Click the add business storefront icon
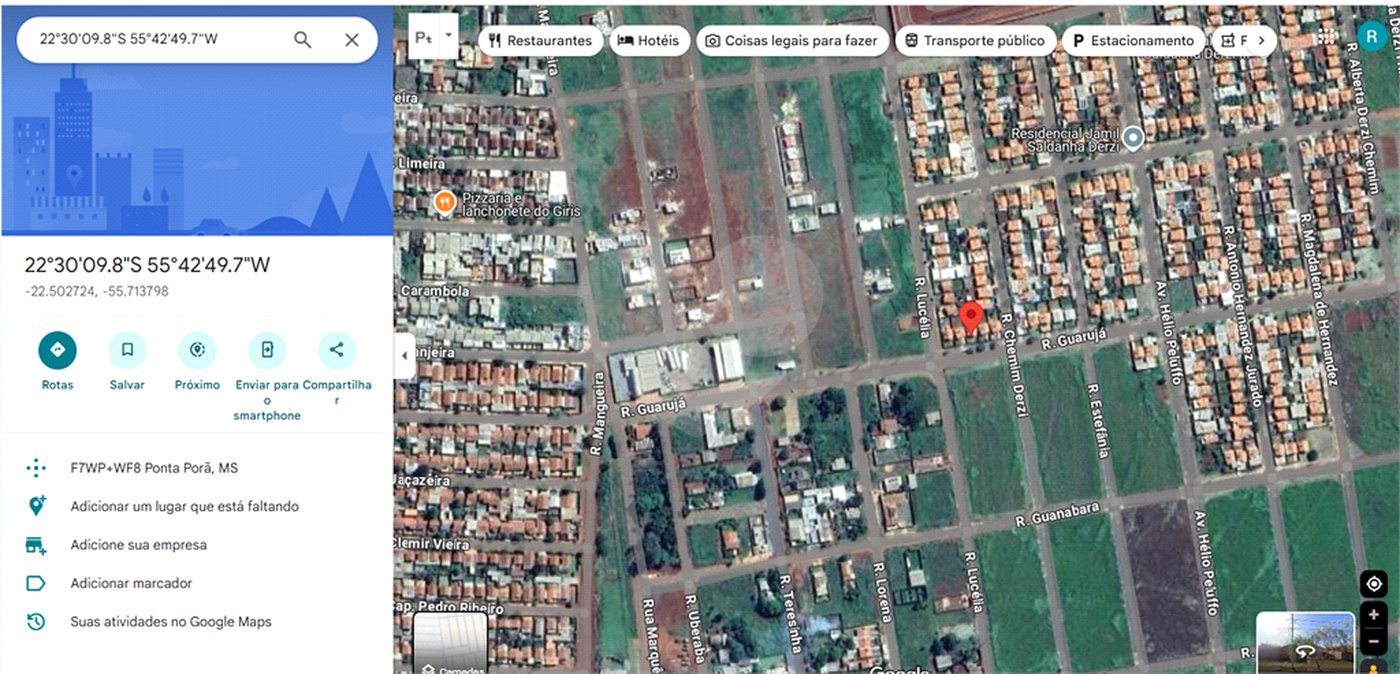The height and width of the screenshot is (674, 1400). pos(36,545)
